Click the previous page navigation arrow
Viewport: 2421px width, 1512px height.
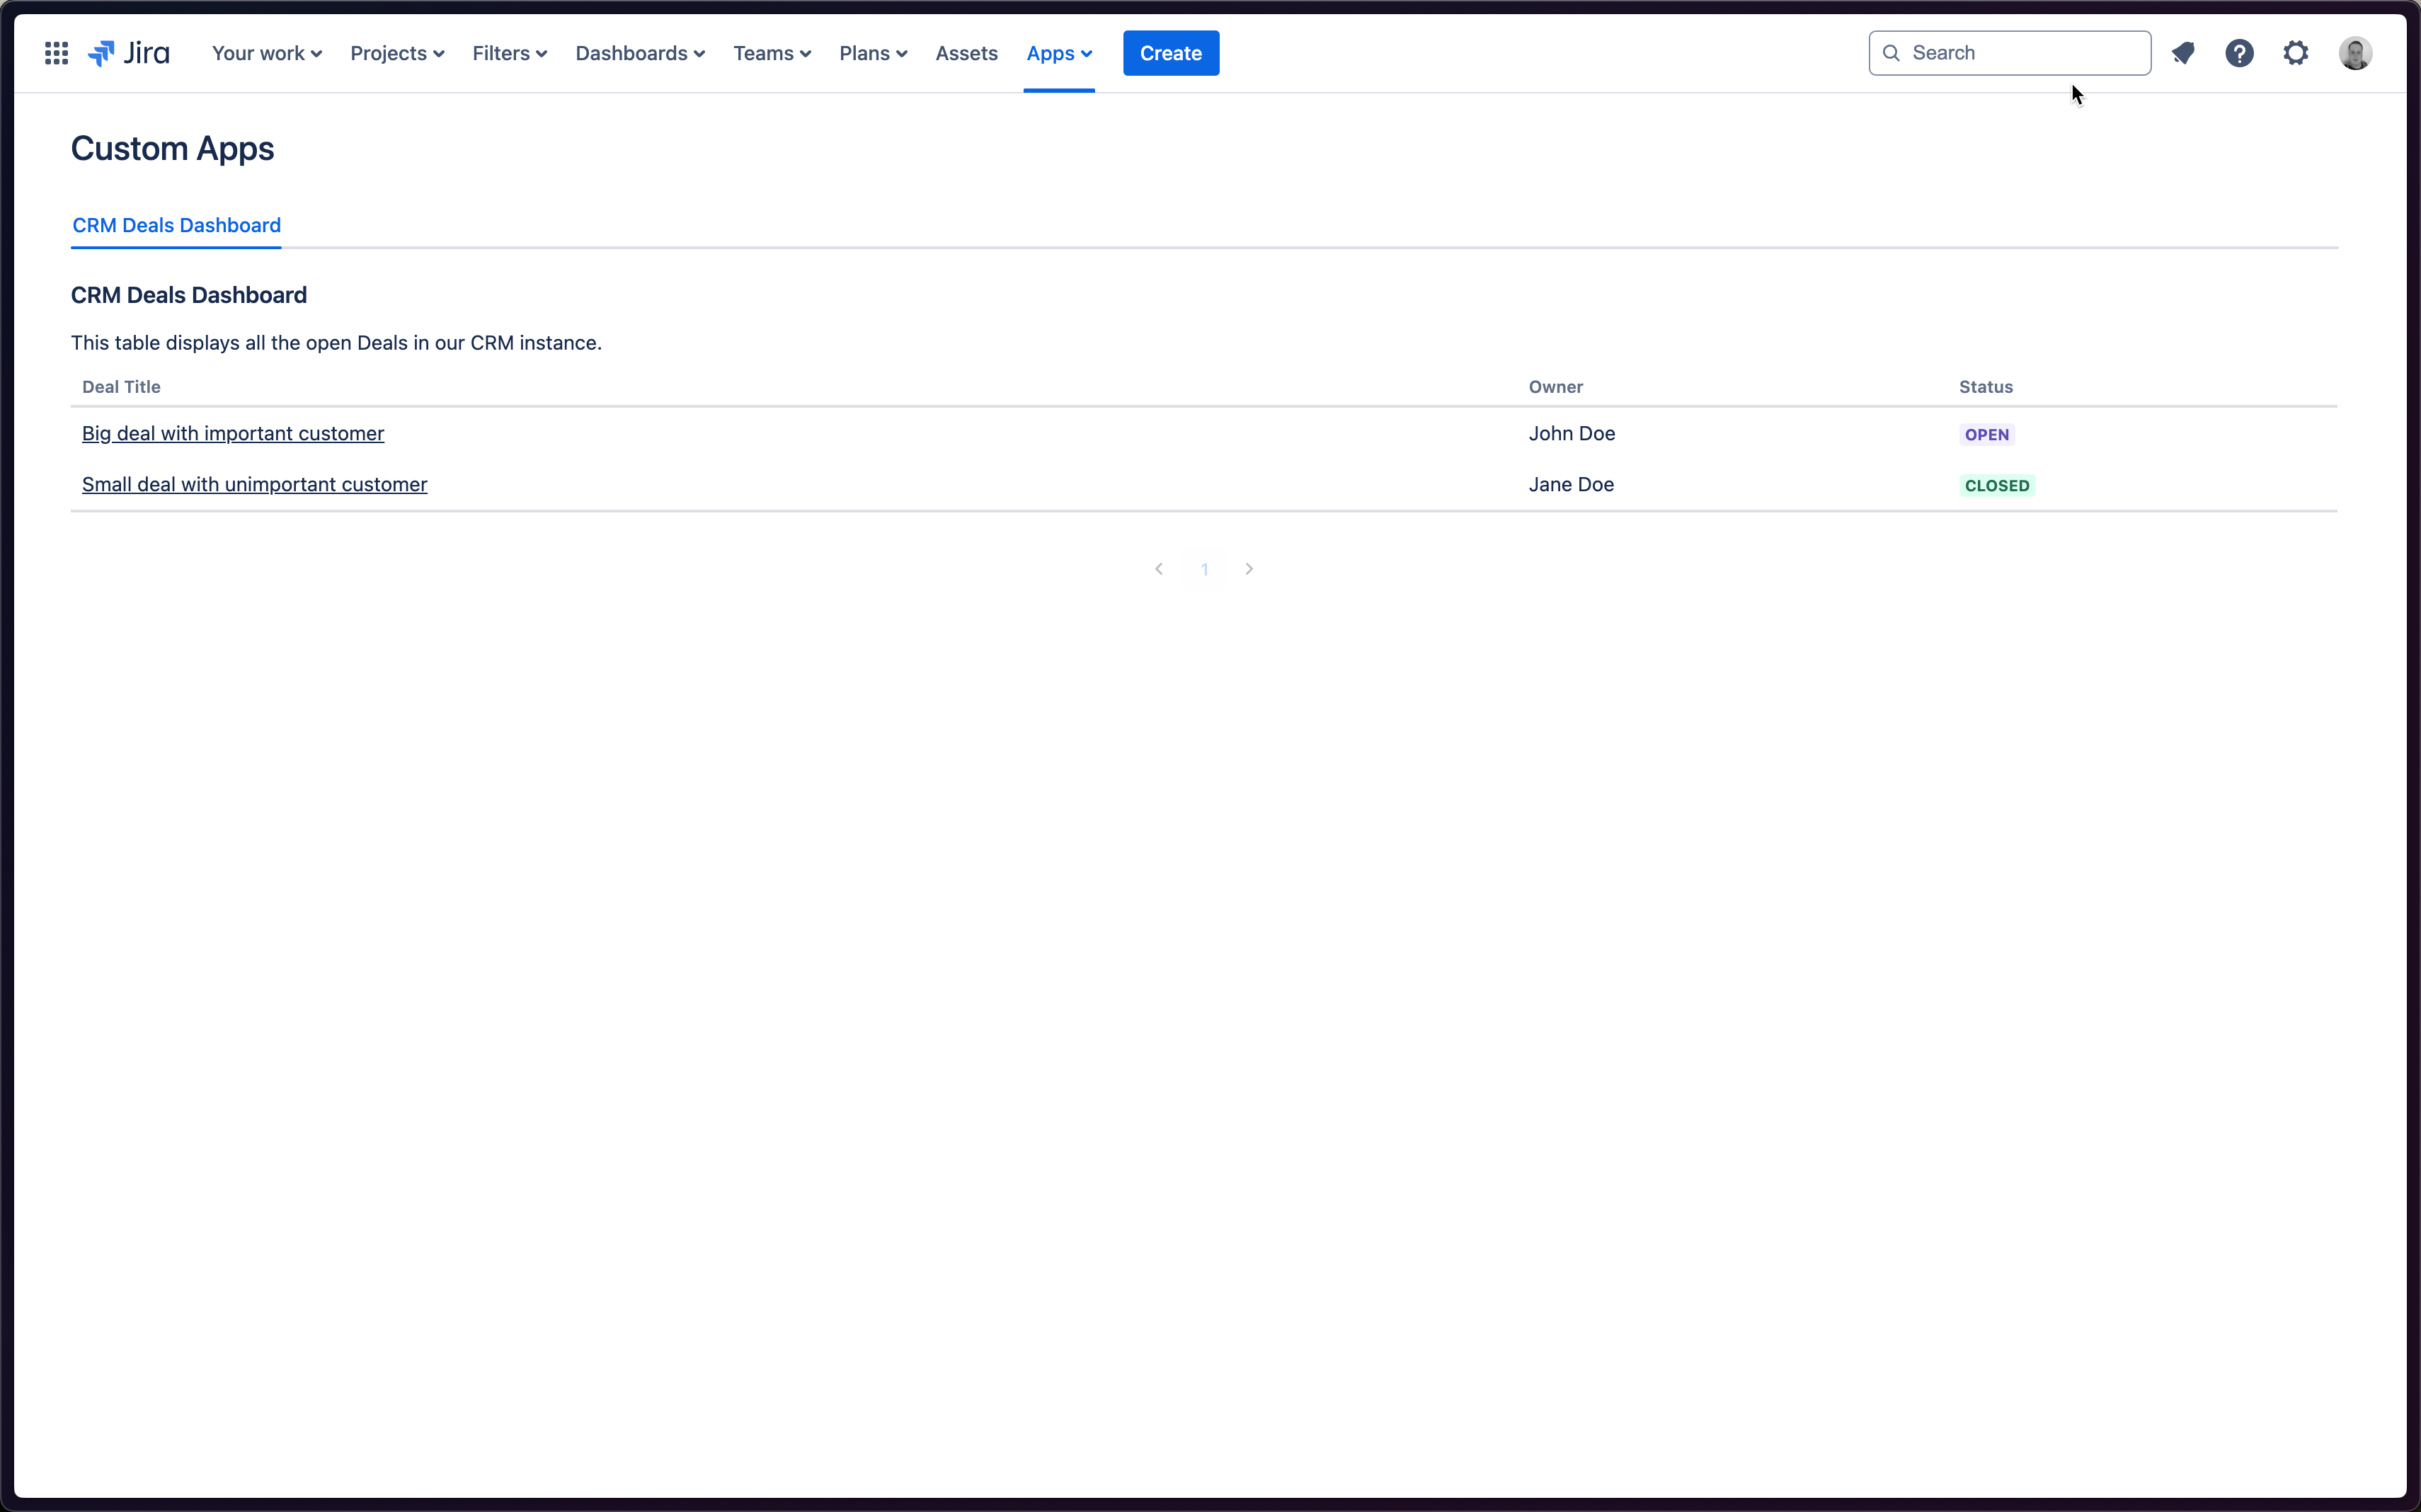[x=1158, y=568]
